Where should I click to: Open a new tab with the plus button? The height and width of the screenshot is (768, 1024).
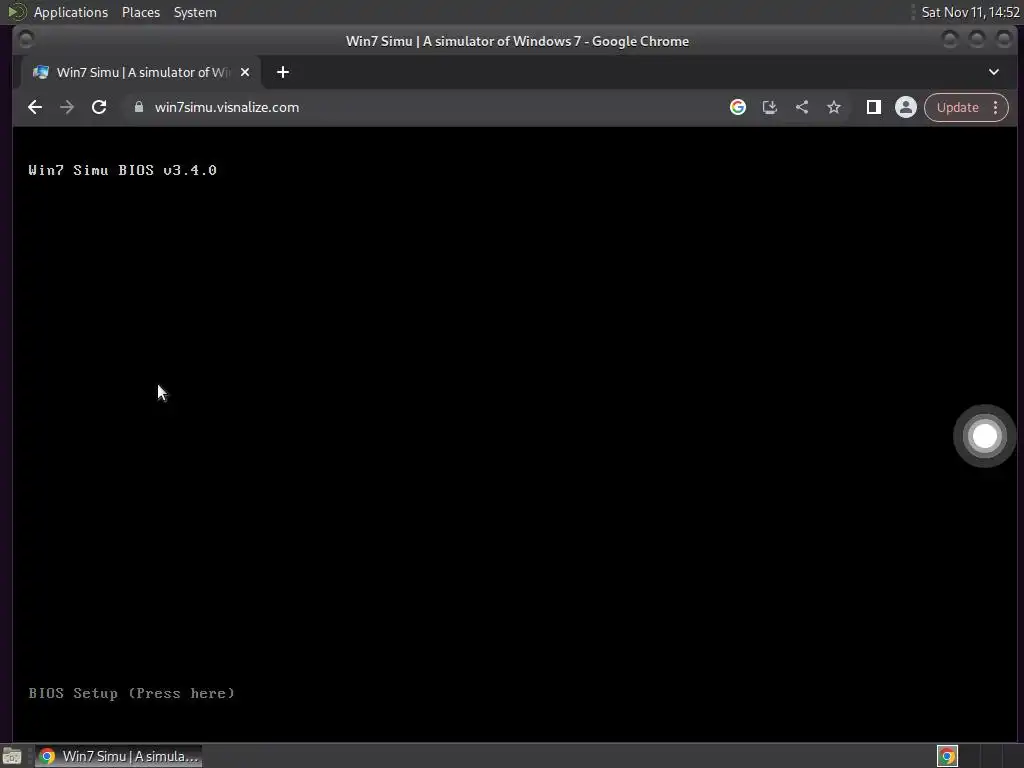pos(283,72)
